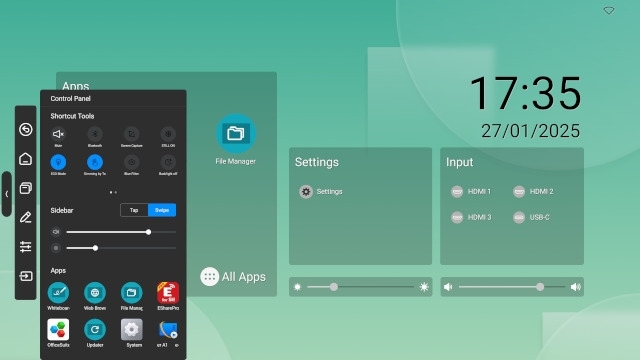Open the Updater app
Viewport: 640px width, 360px height.
click(95, 329)
